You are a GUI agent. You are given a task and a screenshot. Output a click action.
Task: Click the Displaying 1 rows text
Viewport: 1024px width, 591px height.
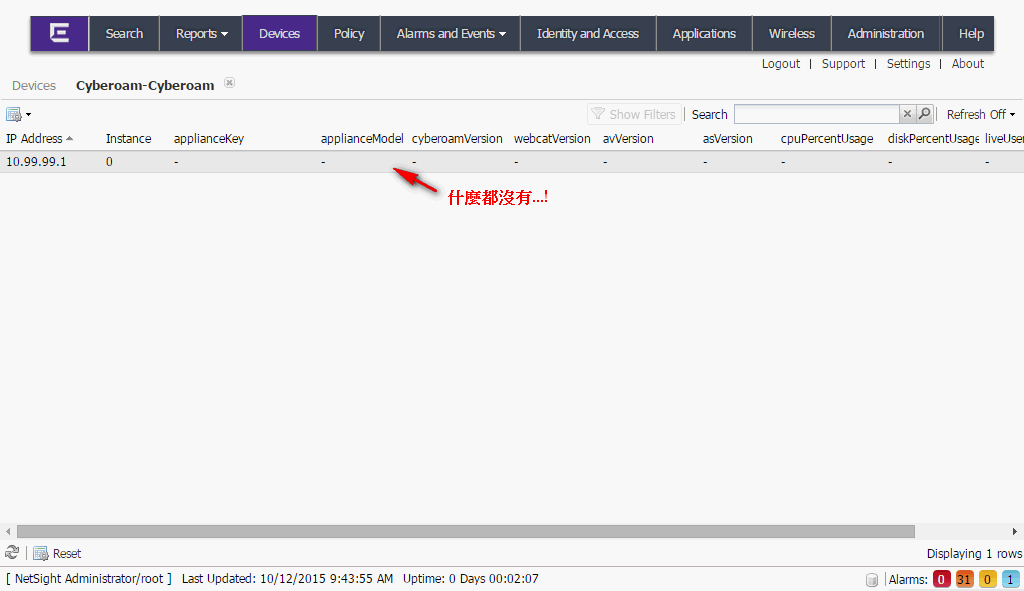tap(974, 554)
